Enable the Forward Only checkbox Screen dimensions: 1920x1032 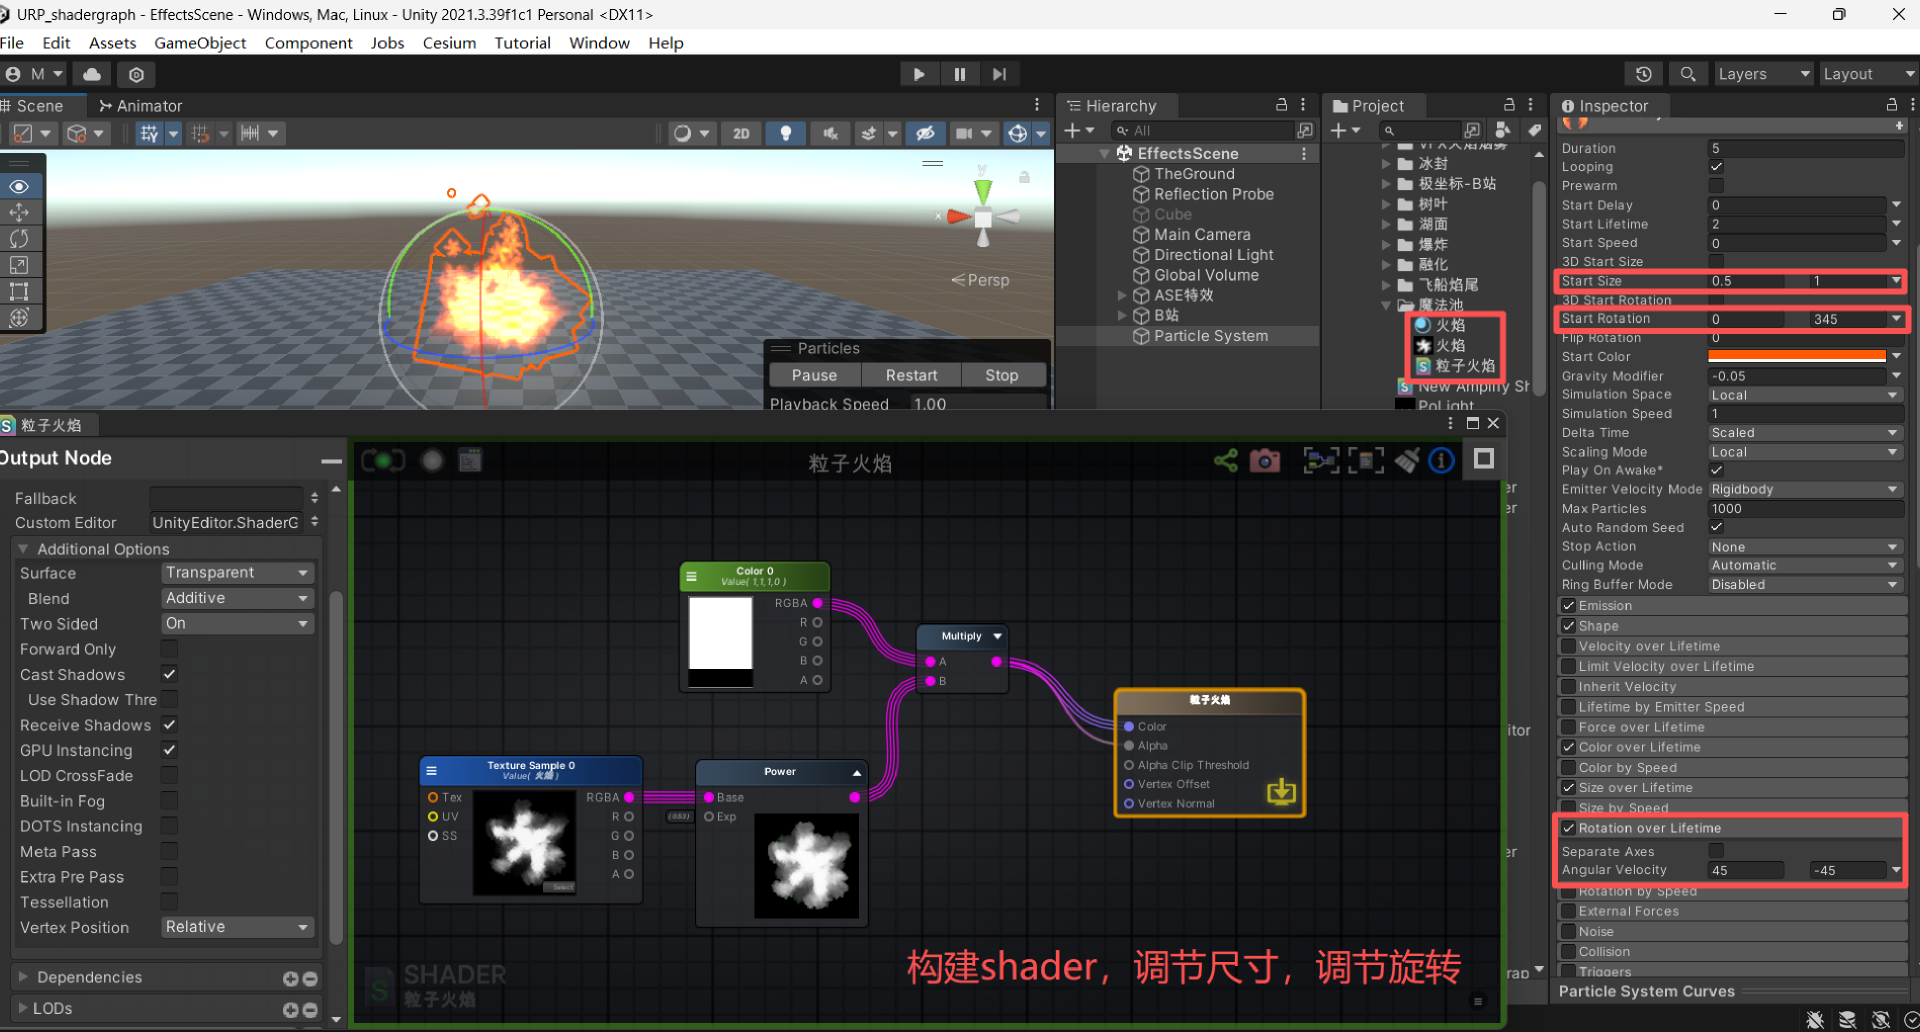pyautogui.click(x=170, y=648)
